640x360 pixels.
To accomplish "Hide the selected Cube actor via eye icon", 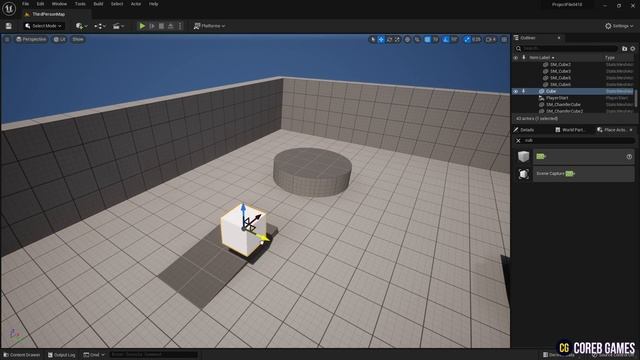I will [x=516, y=91].
